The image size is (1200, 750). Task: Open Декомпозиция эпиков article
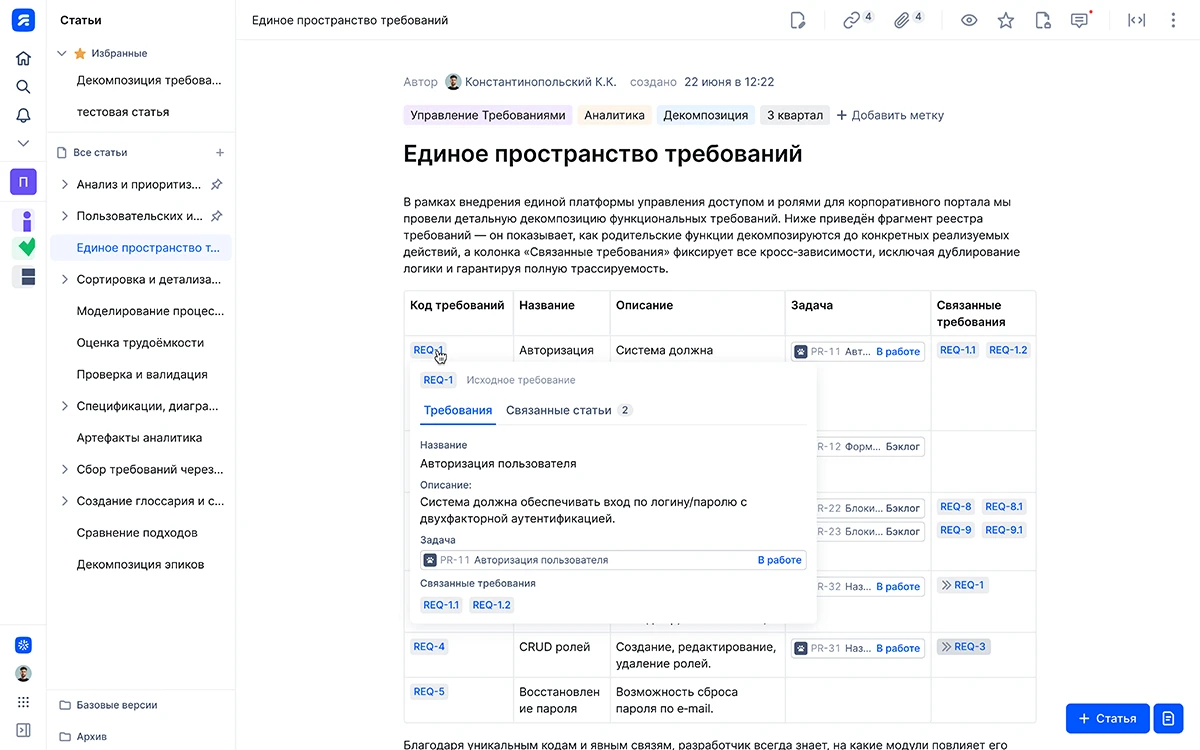141,565
